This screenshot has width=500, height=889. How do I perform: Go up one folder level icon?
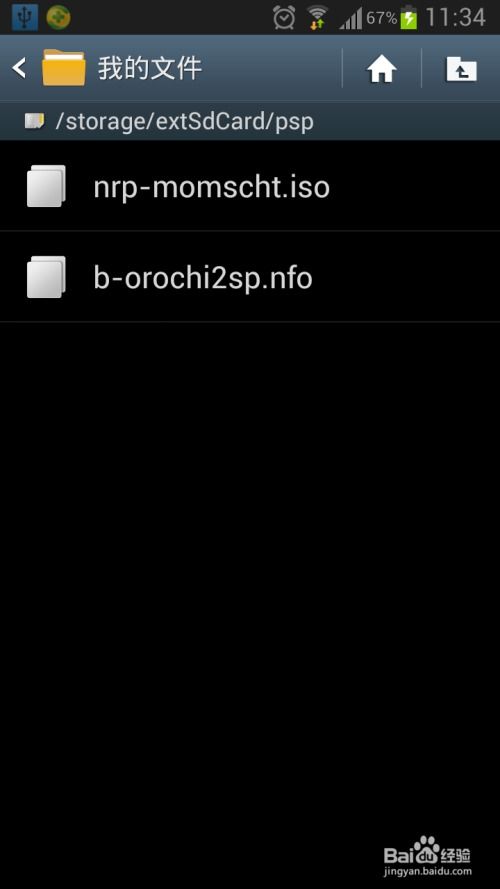click(461, 69)
